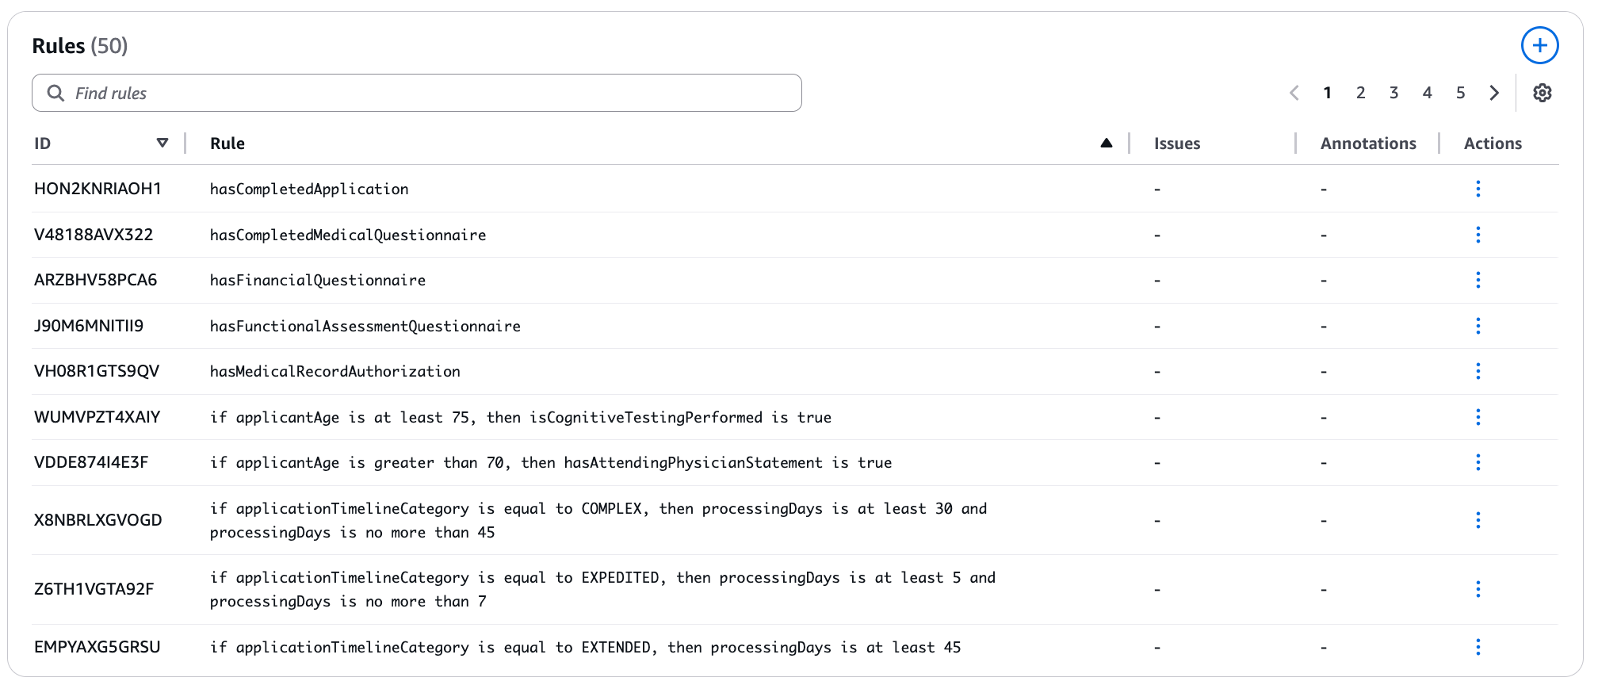Click the Annotations column header
Image resolution: width=1598 pixels, height=686 pixels.
tap(1368, 143)
